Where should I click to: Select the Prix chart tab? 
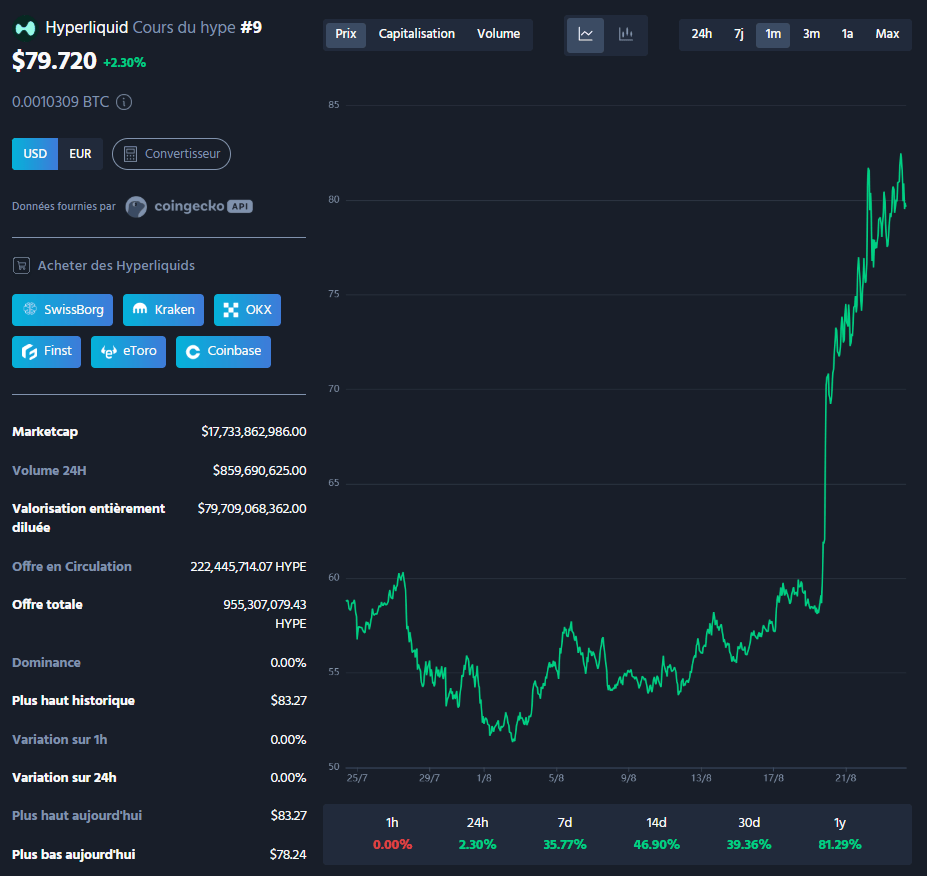tap(346, 34)
